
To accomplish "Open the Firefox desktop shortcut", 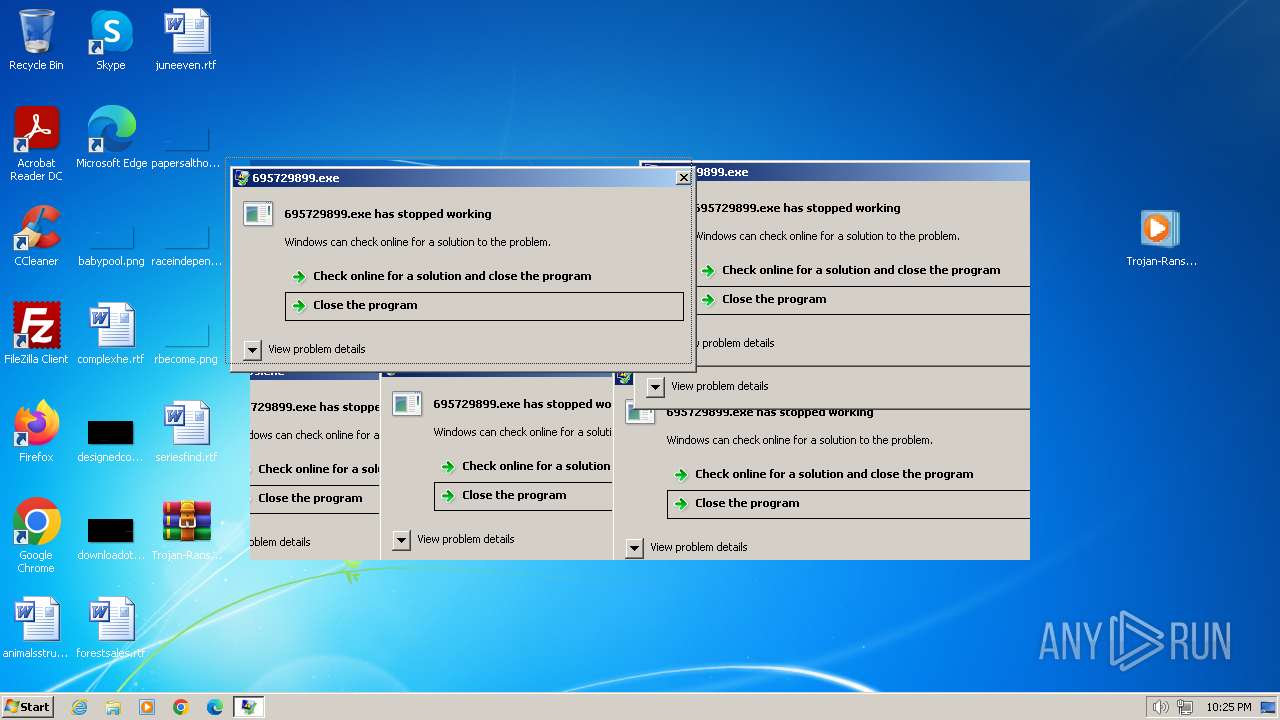I will coord(36,433).
